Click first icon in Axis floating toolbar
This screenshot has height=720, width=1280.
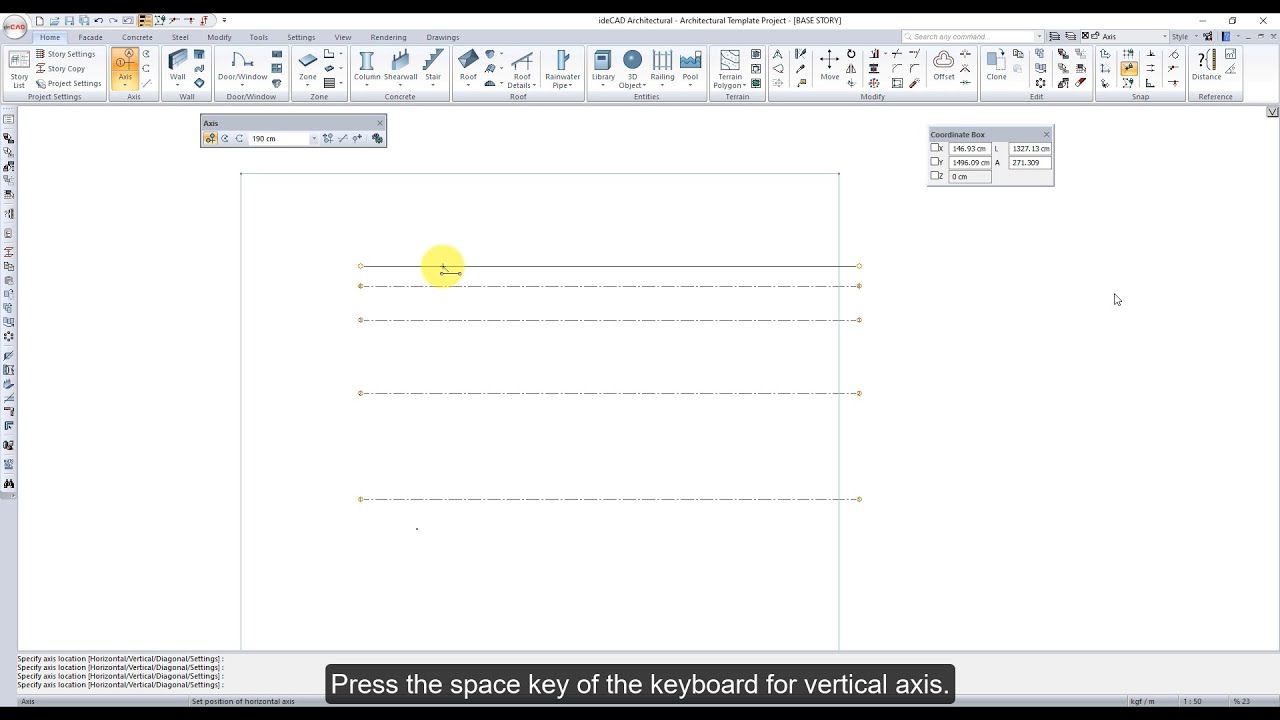pyautogui.click(x=210, y=139)
